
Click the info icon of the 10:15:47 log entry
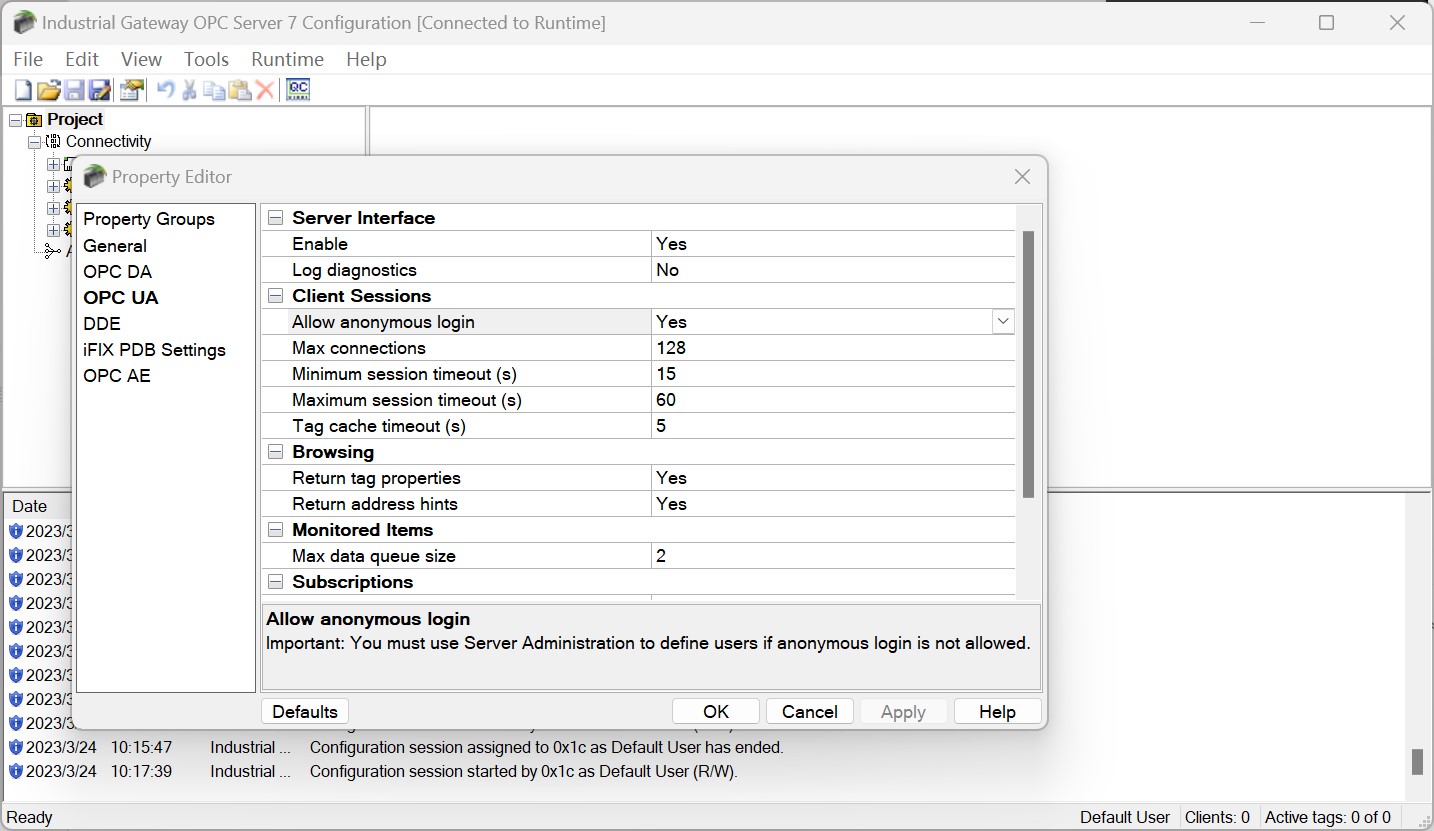click(x=15, y=747)
